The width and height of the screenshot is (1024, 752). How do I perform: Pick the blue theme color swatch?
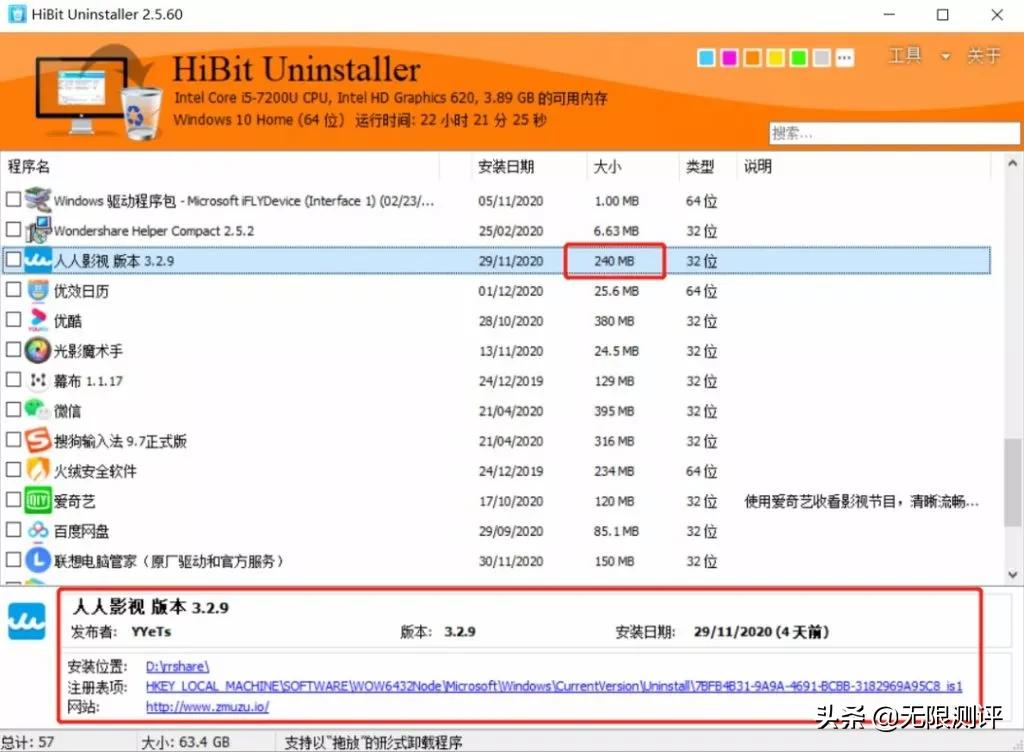click(706, 58)
